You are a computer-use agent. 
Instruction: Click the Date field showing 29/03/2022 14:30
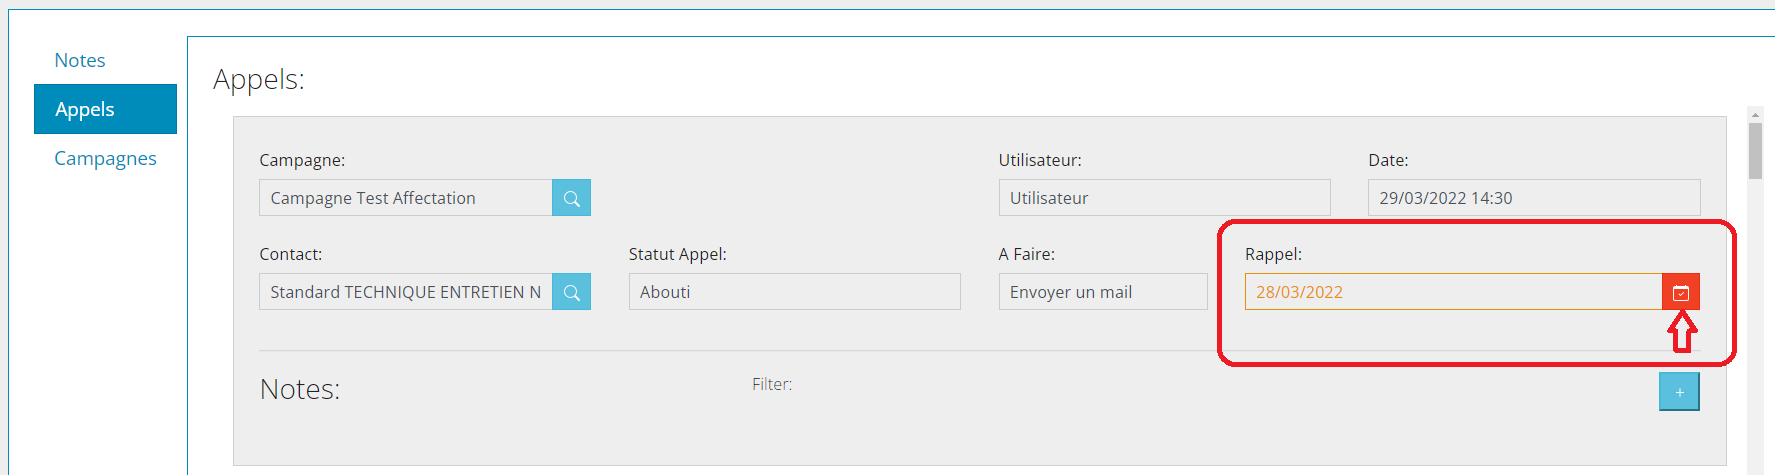click(x=1534, y=198)
